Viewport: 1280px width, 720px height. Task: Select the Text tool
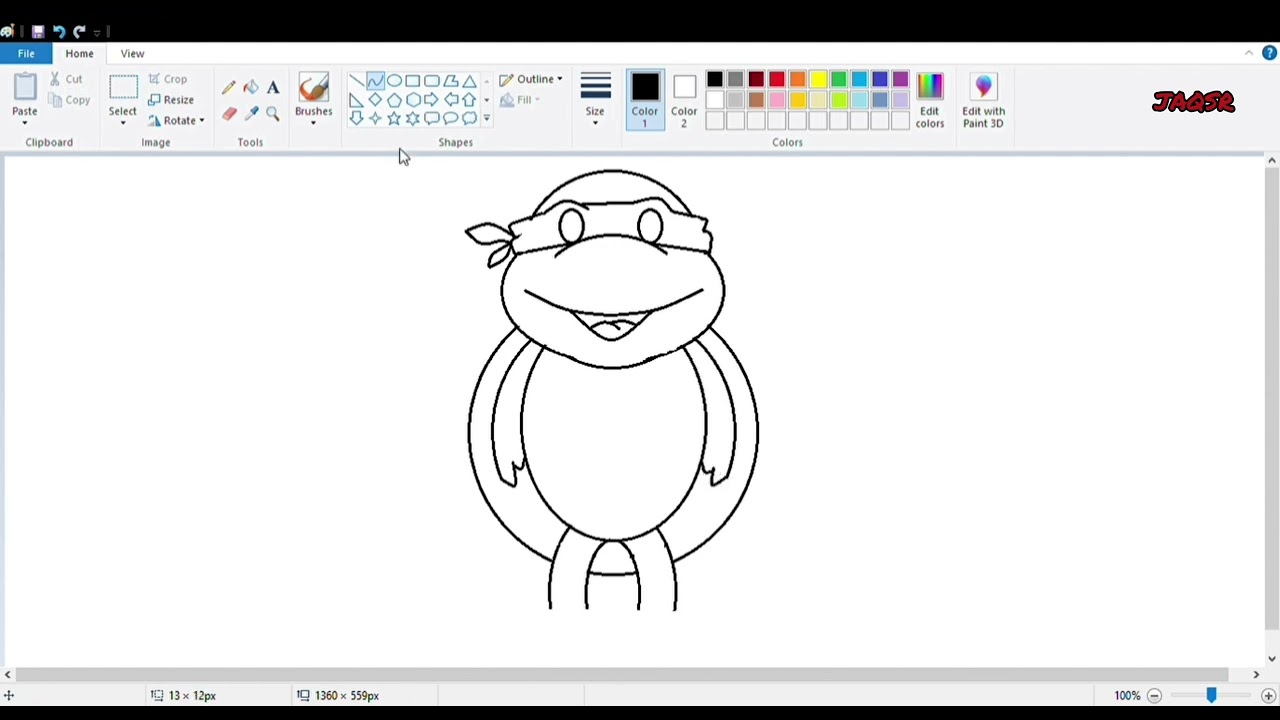click(273, 88)
